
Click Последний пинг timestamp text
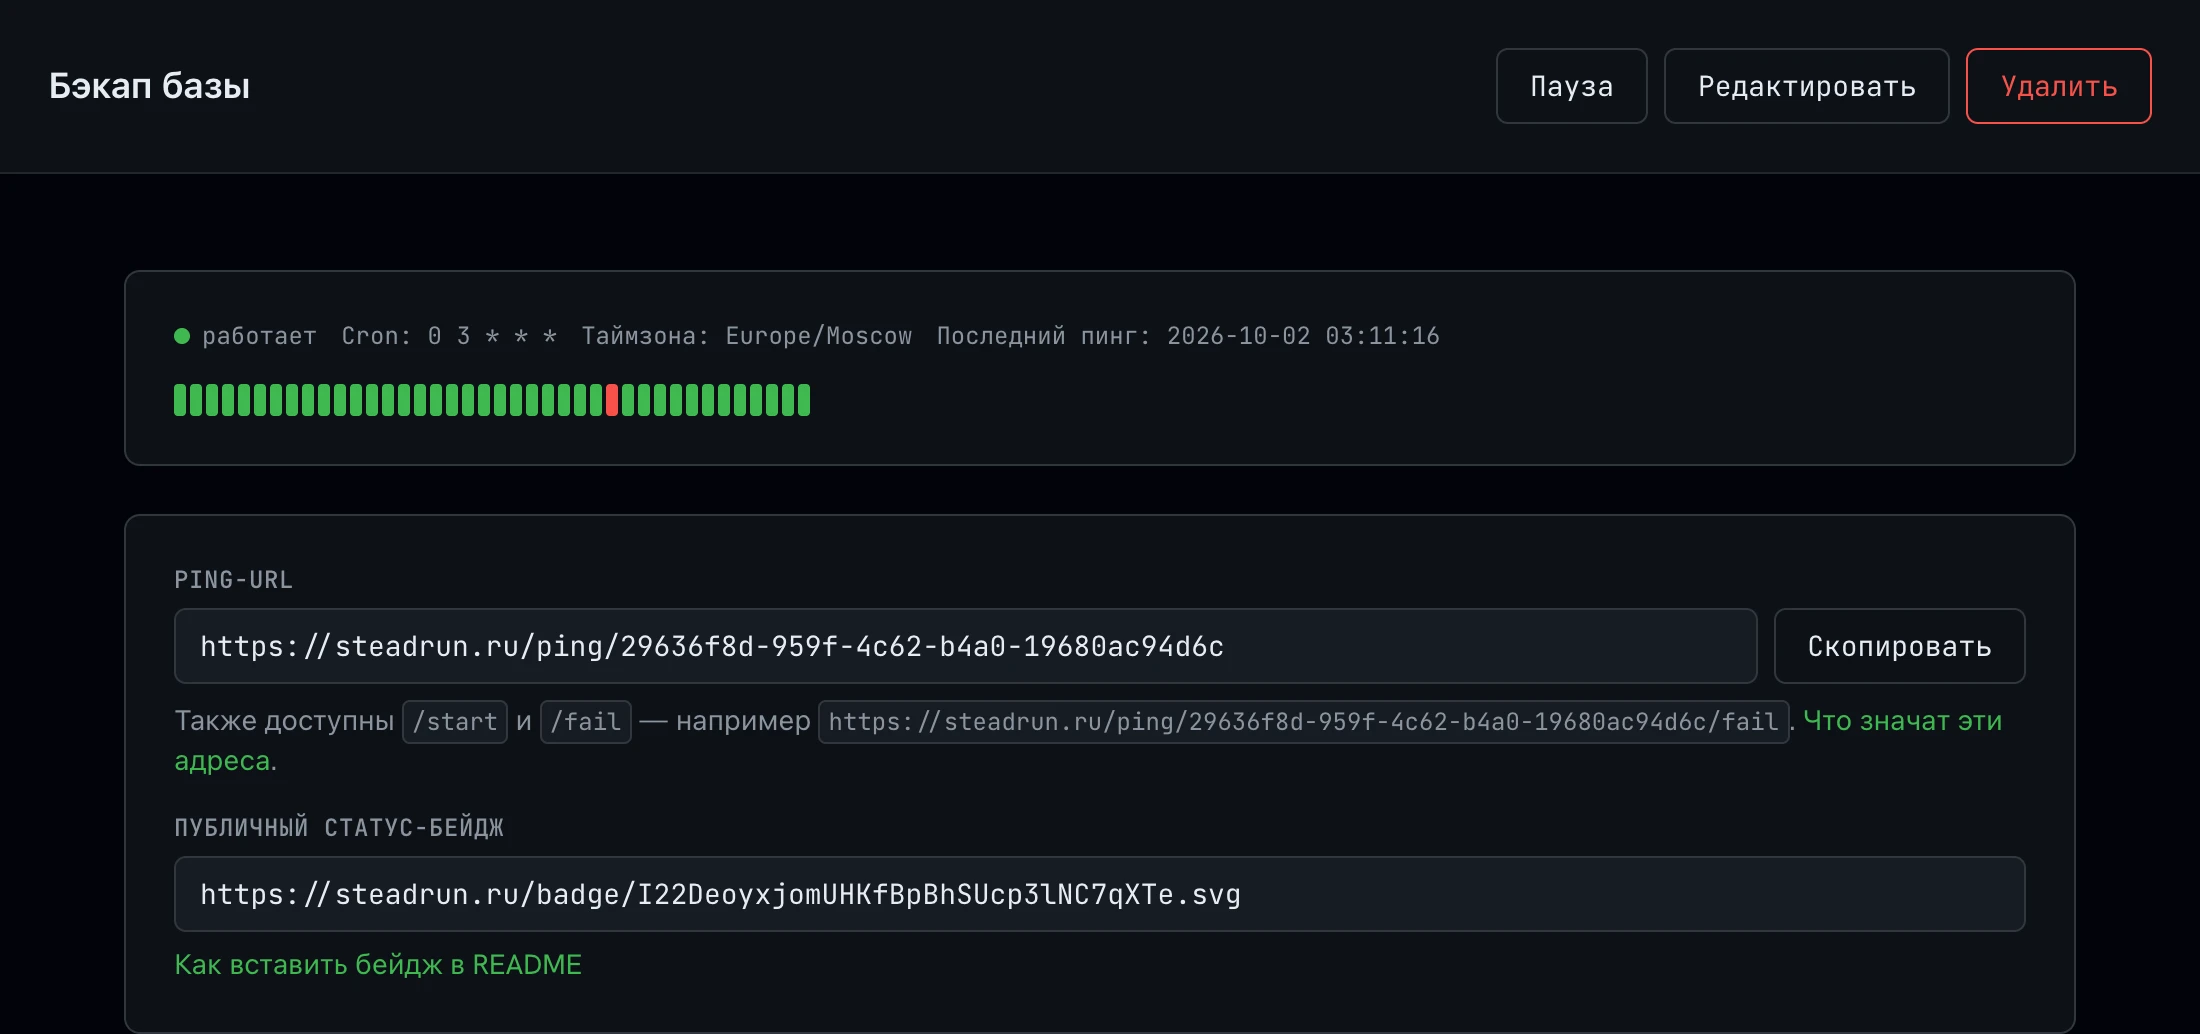[1188, 336]
